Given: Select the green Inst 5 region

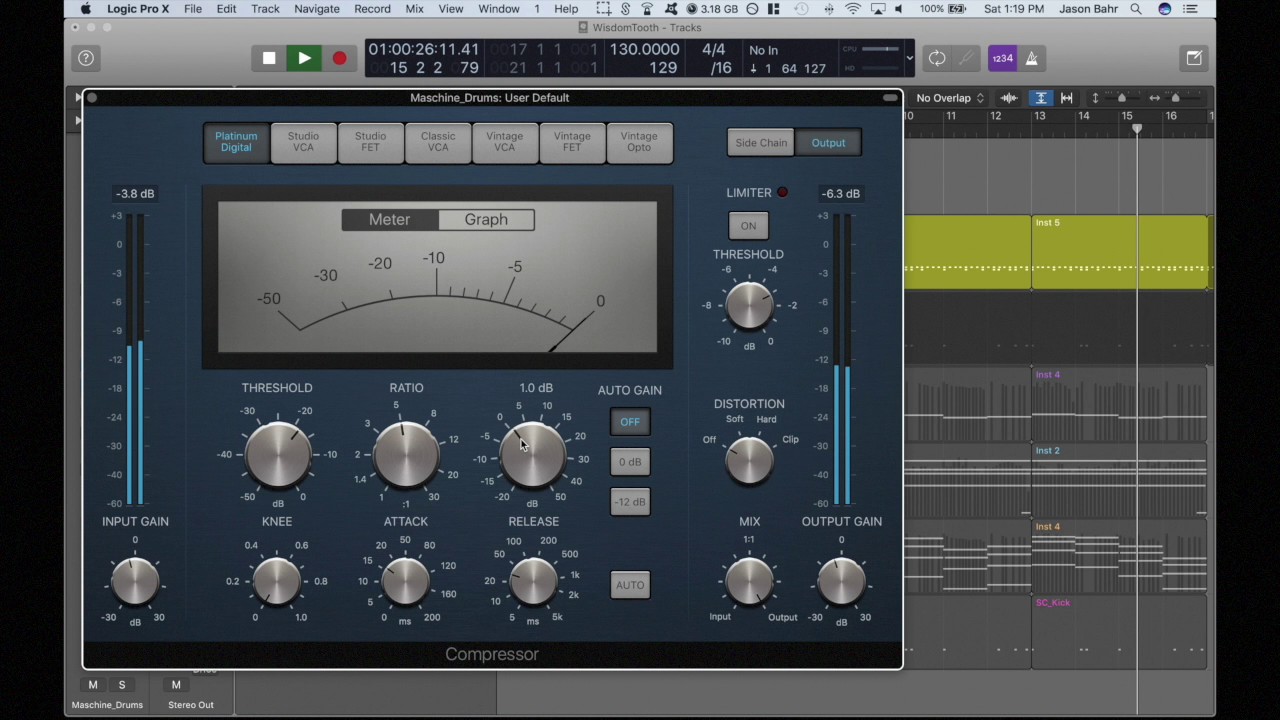Looking at the screenshot, I should [x=1118, y=252].
